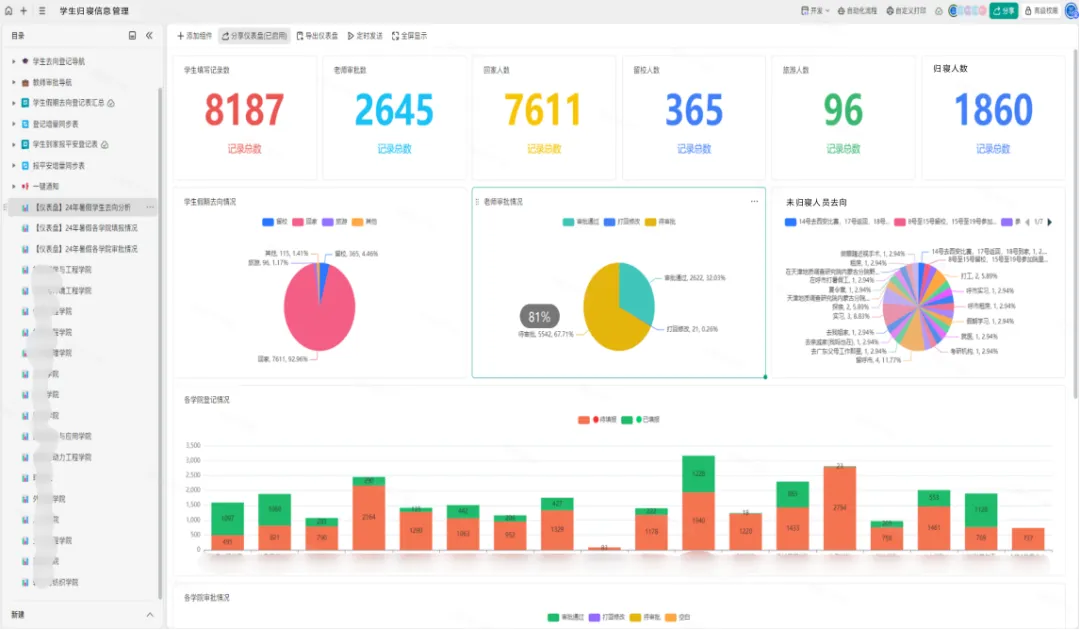Click the panel icon in 目录 header
The height and width of the screenshot is (630, 1080).
point(132,35)
